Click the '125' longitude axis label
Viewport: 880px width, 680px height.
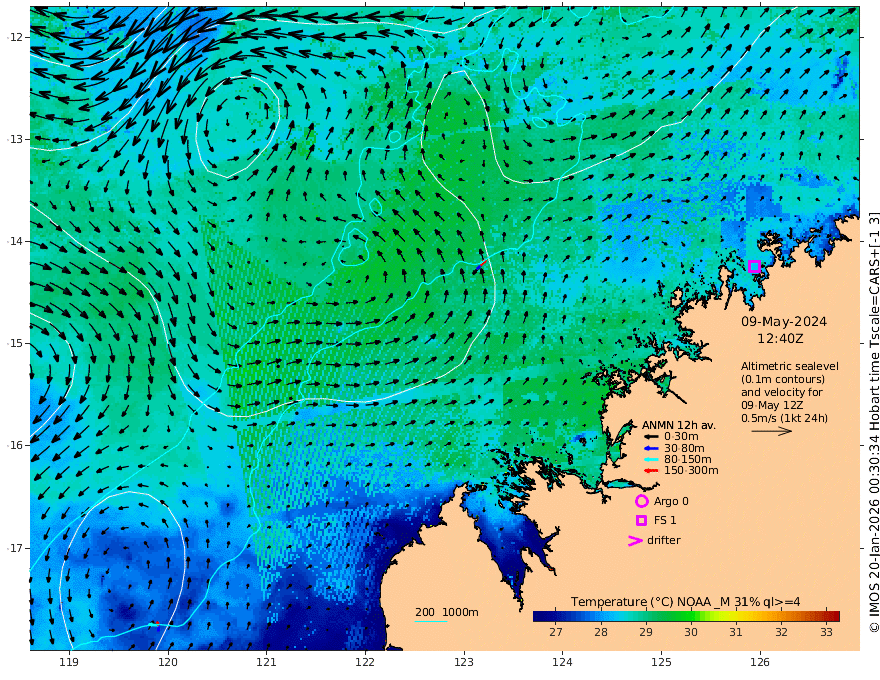(x=662, y=663)
